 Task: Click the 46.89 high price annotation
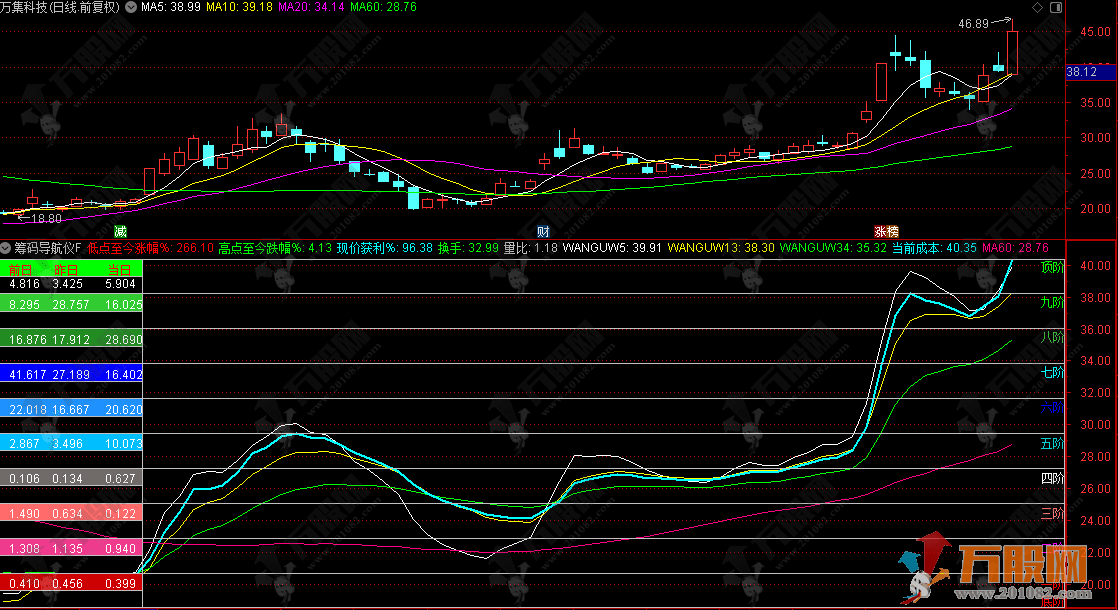click(972, 23)
